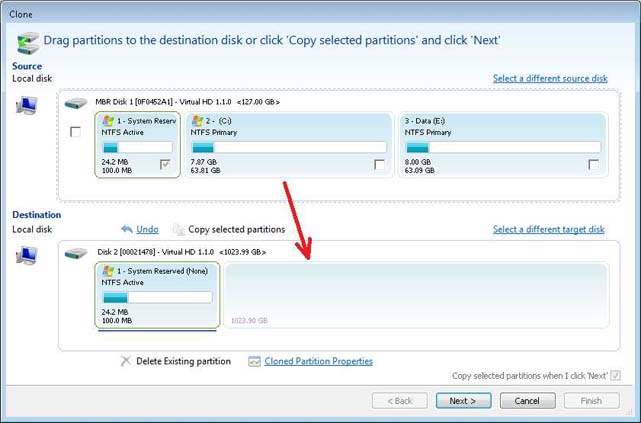Click the clone disks icon in header
The image size is (641, 423).
(27, 42)
